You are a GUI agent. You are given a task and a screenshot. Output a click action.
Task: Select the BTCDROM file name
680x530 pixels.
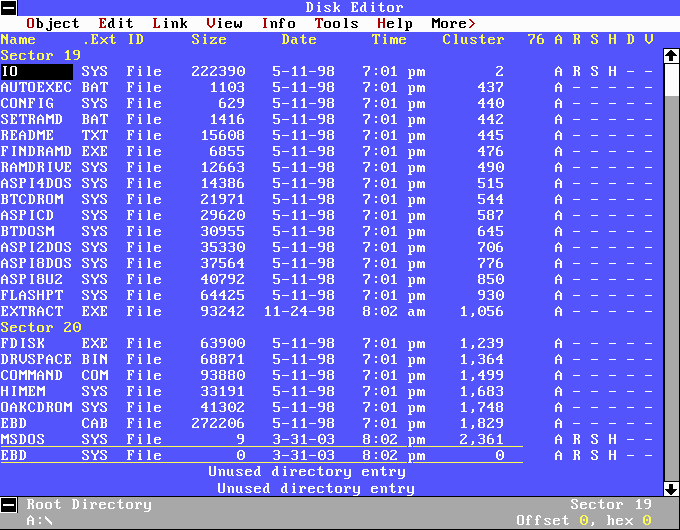click(x=32, y=200)
